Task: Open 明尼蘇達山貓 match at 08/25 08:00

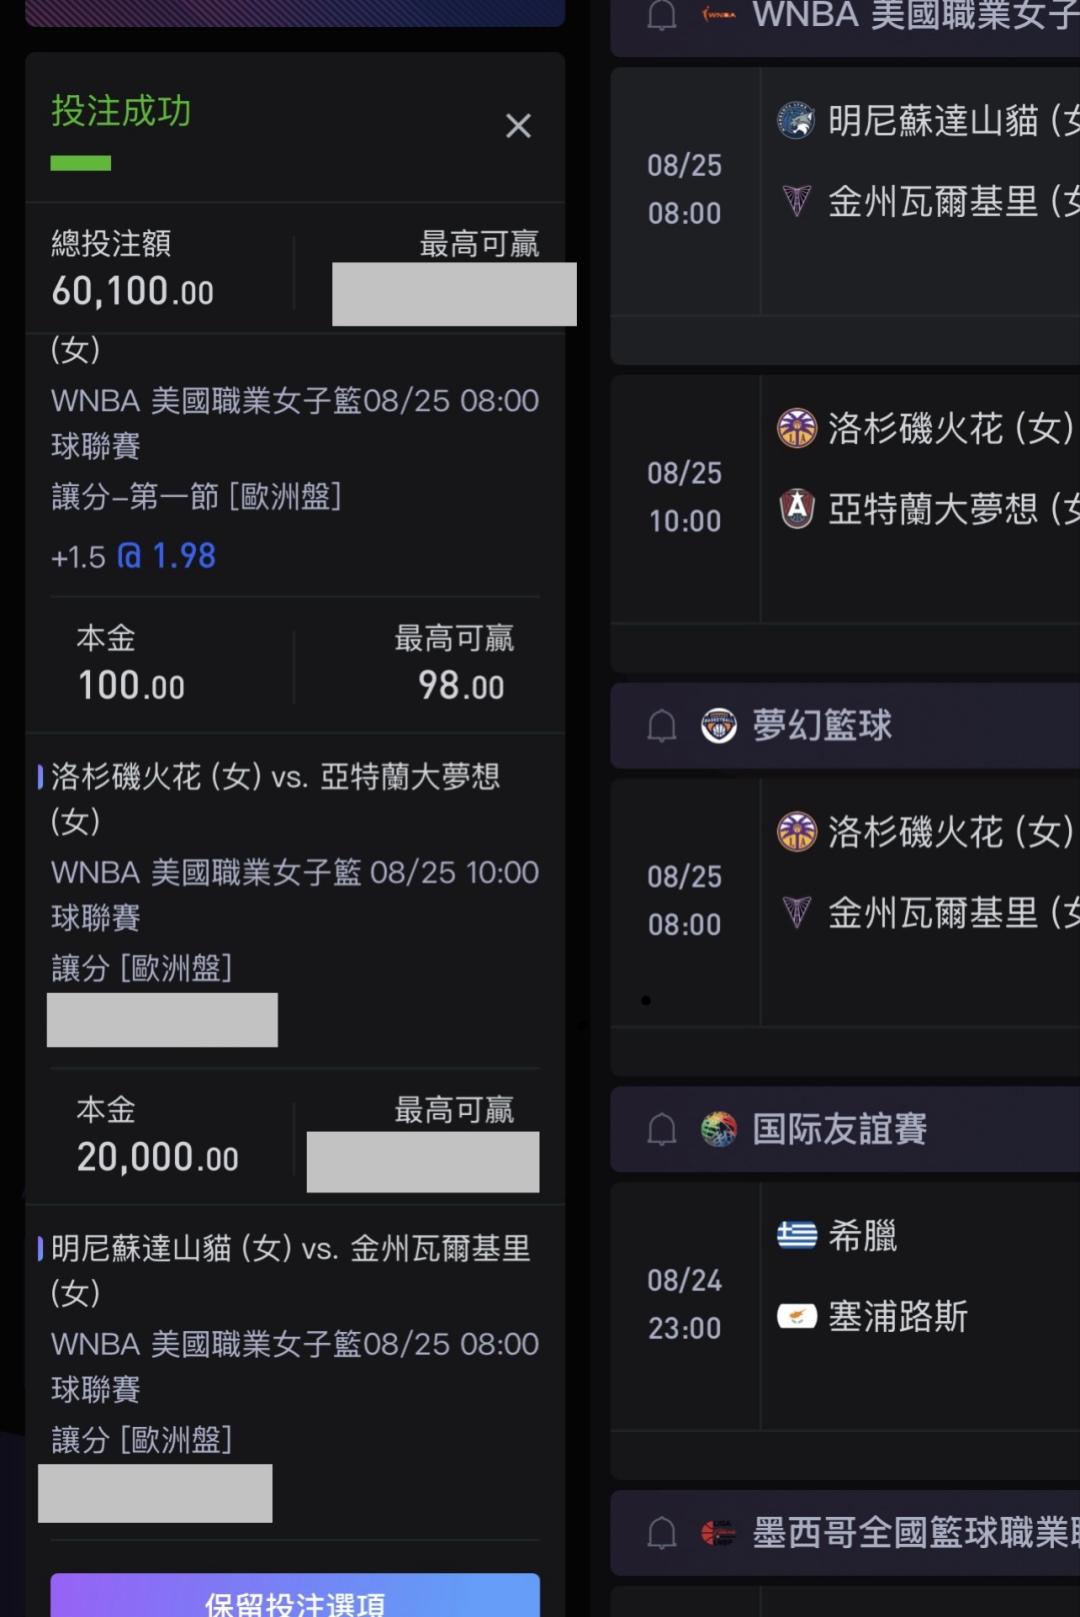Action: pos(845,192)
